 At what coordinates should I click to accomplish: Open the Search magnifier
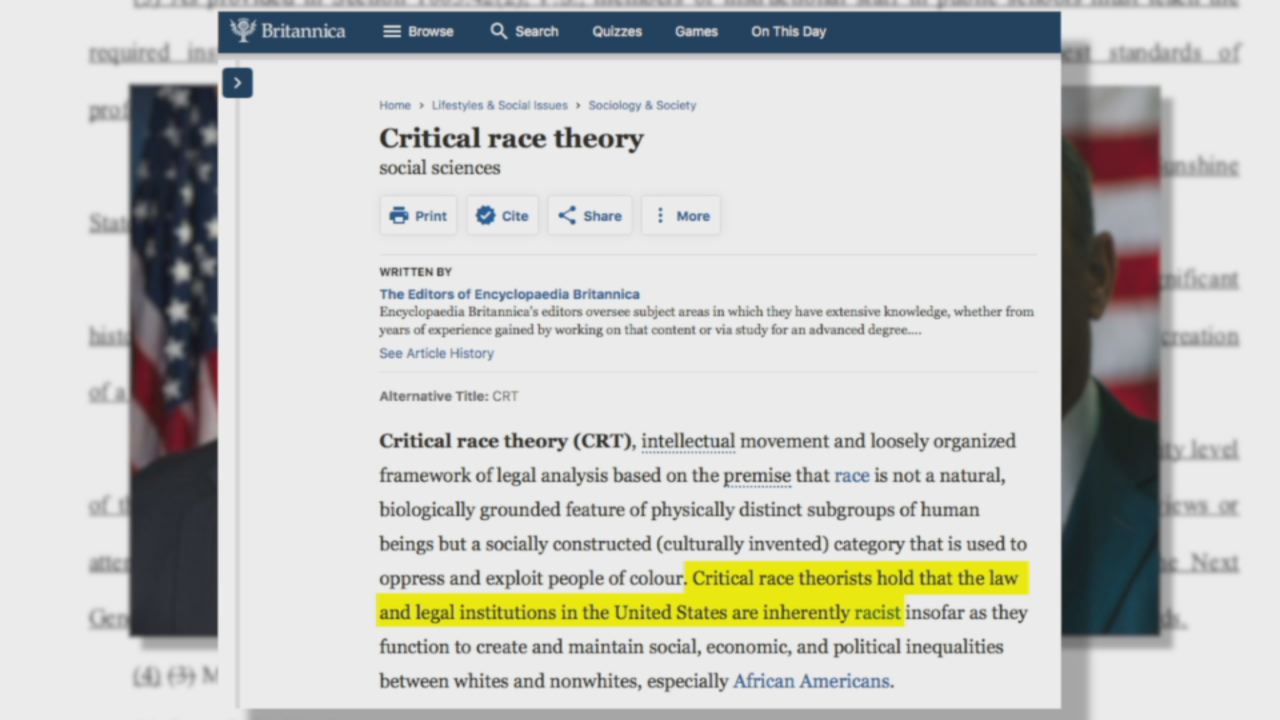point(524,31)
